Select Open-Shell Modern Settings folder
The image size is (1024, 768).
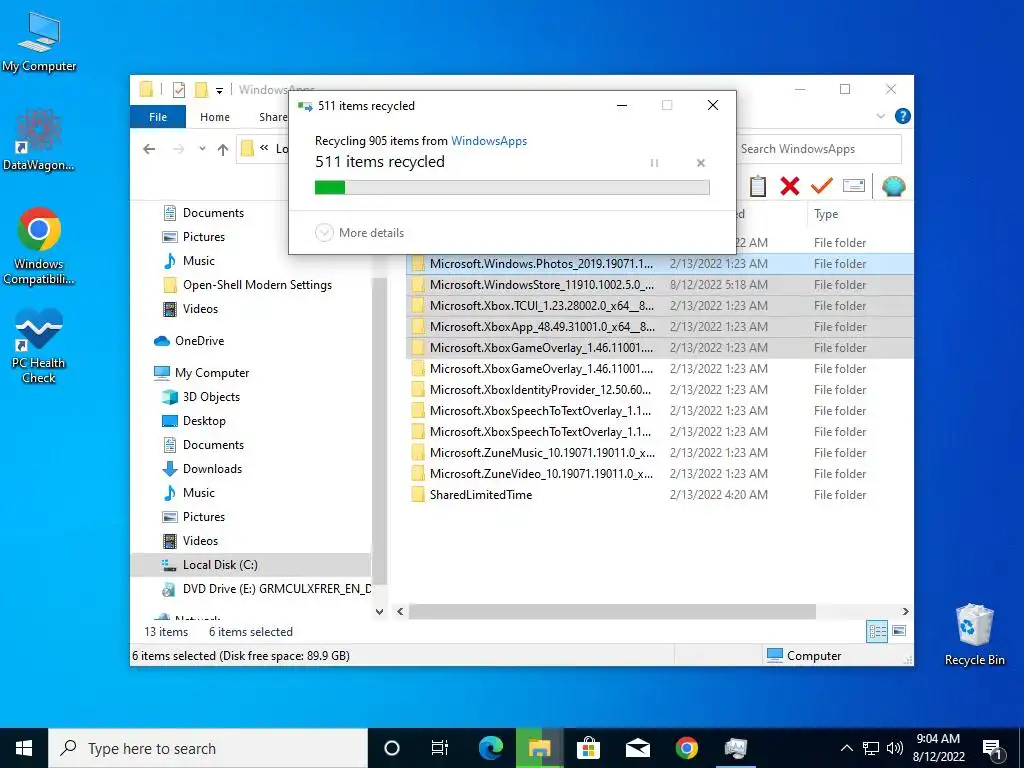(257, 285)
